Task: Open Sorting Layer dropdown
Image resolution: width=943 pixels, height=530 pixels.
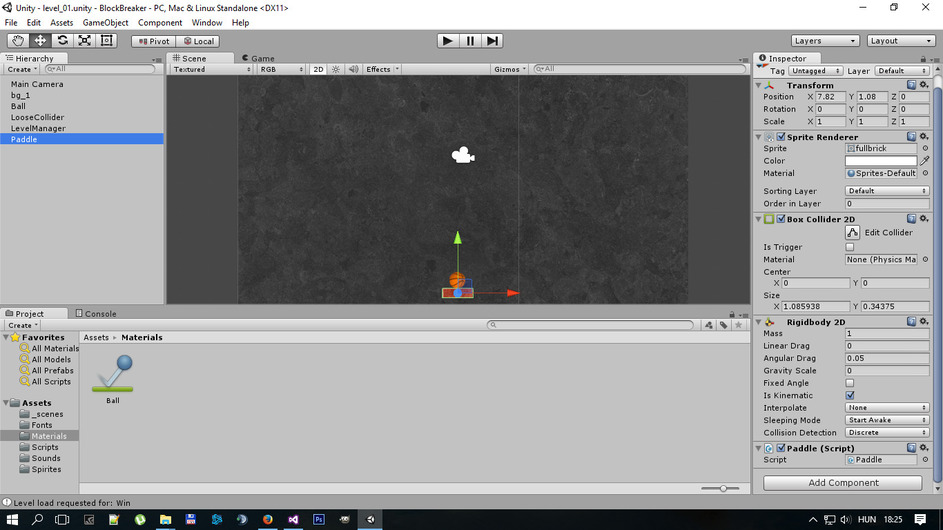Action: pyautogui.click(x=887, y=191)
